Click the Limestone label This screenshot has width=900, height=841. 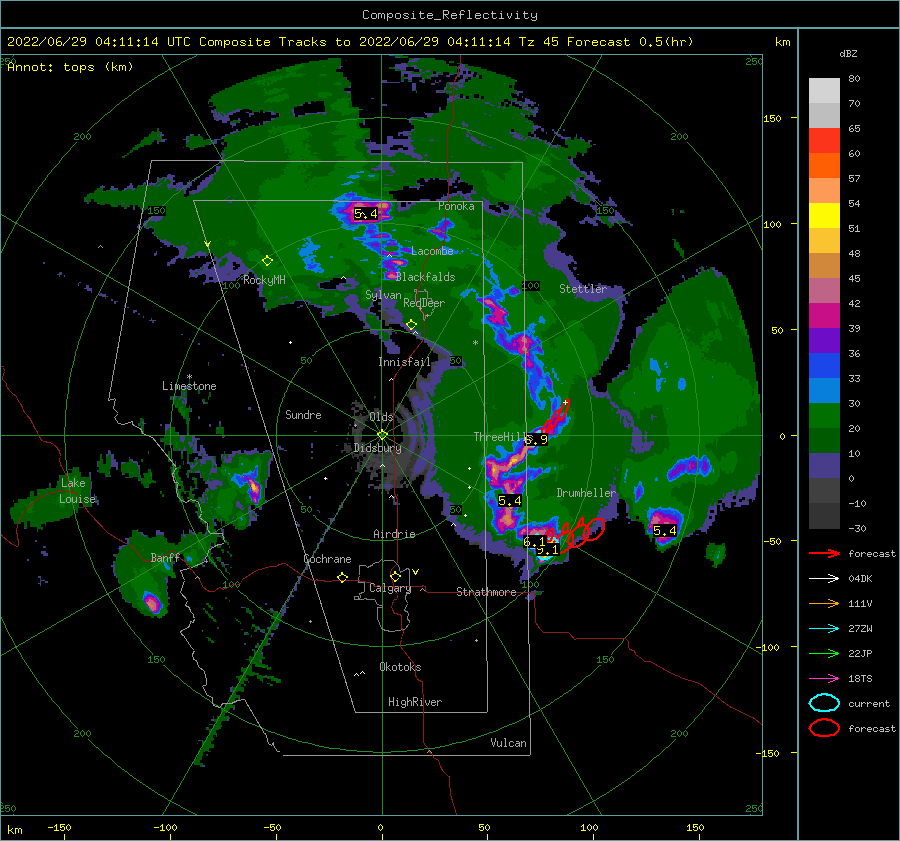pyautogui.click(x=189, y=386)
